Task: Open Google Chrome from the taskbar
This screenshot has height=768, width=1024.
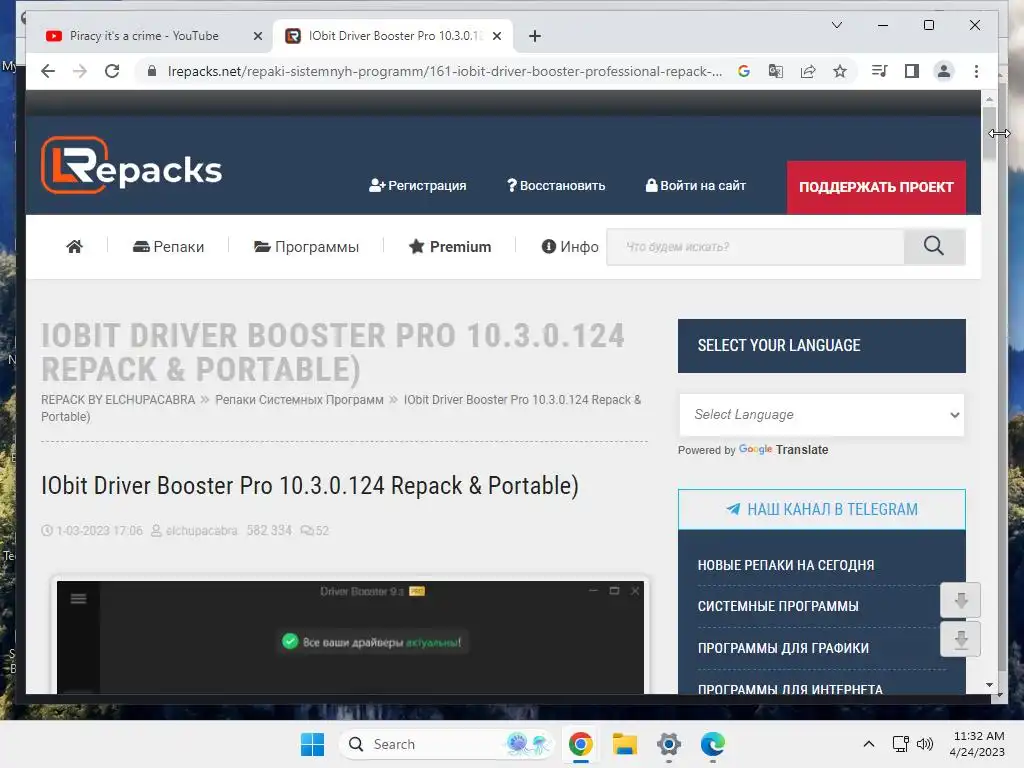Action: click(x=581, y=744)
